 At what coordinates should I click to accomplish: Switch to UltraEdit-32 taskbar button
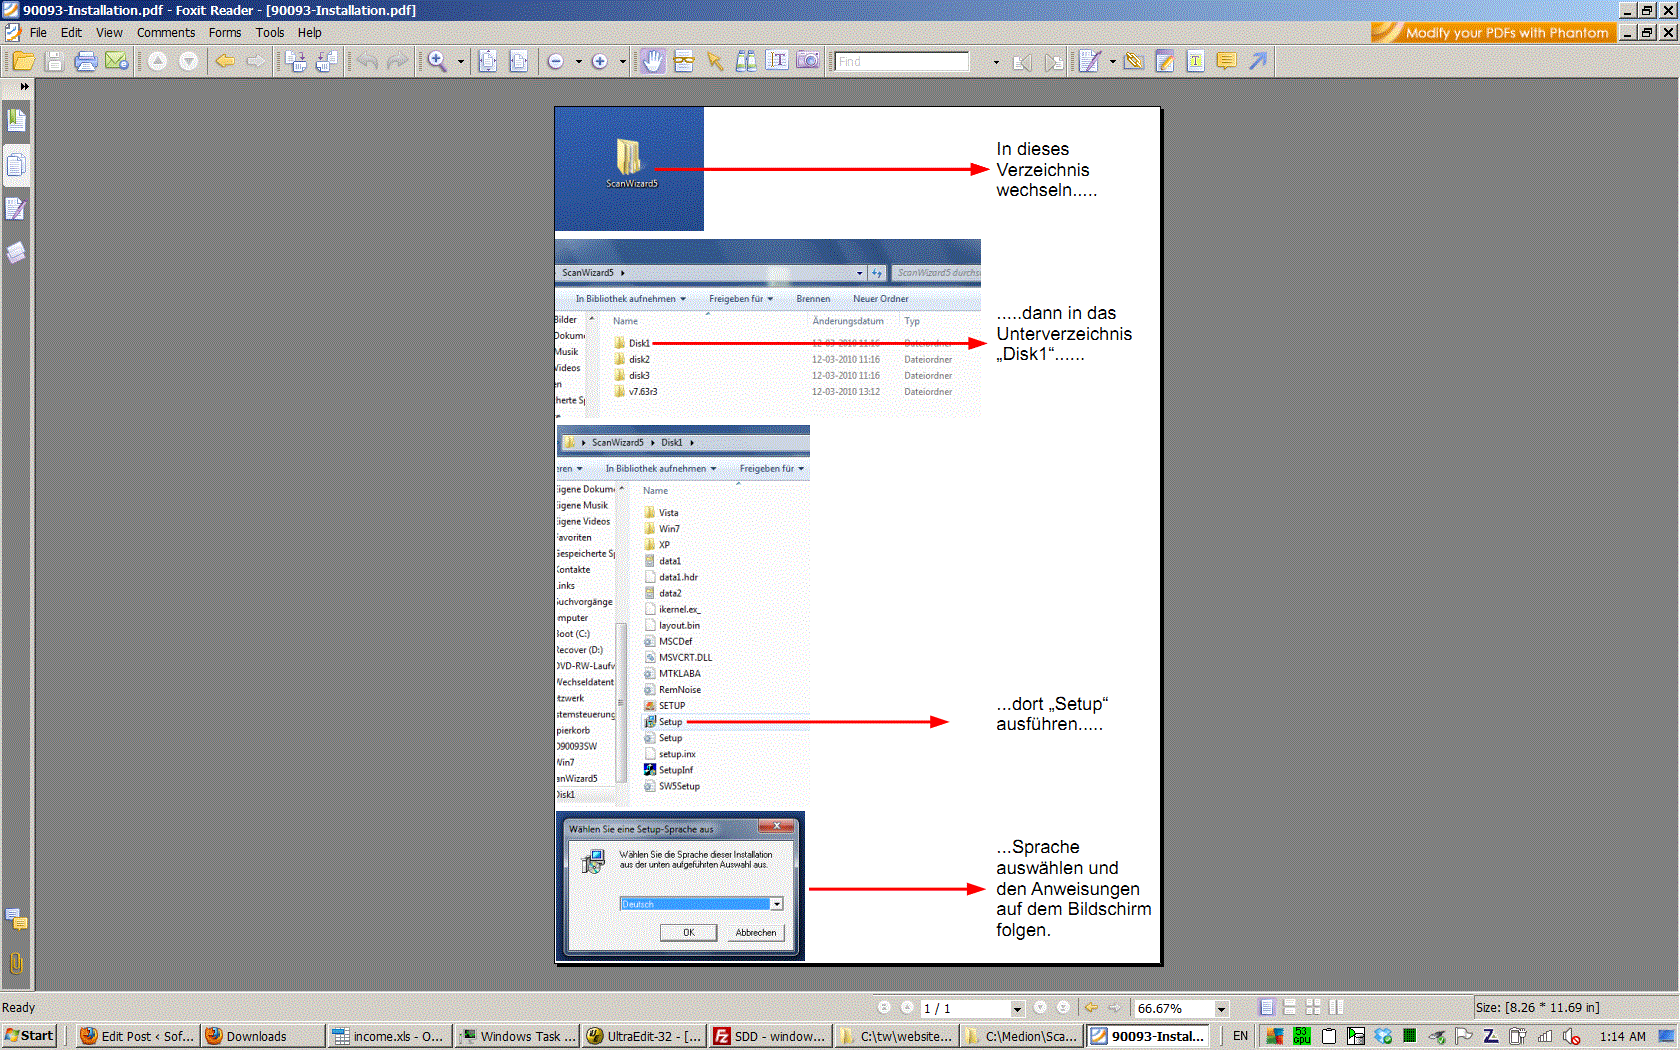643,1036
